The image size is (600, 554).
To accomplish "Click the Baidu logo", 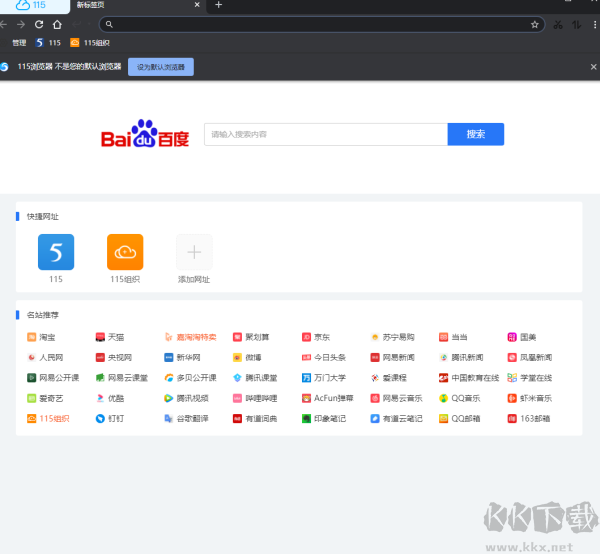I will tap(145, 134).
